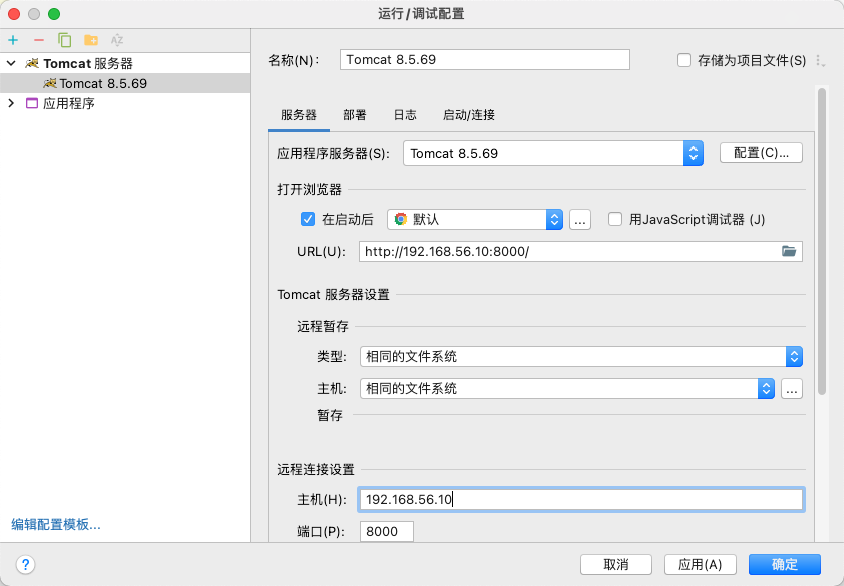Click the 应用程序服务器(S): label
The width and height of the screenshot is (844, 586).
coord(333,153)
